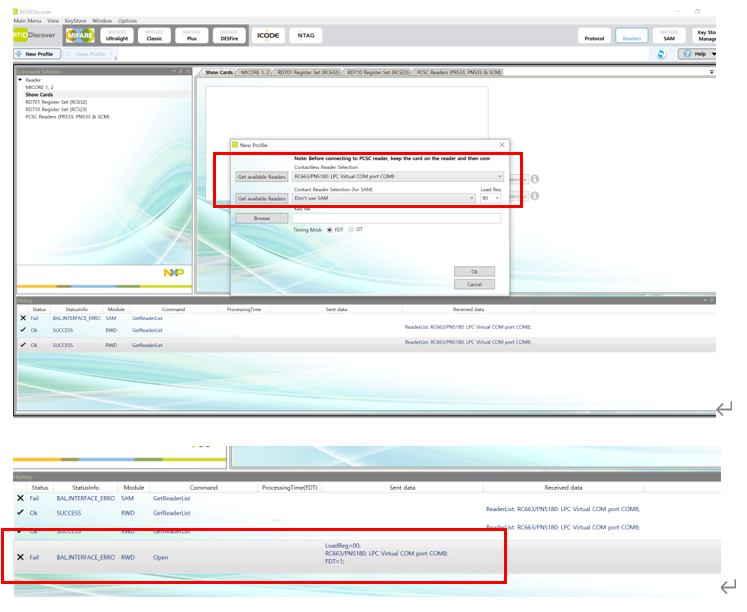Select MICORE 1, 2 in Command Selection tree
The width and height of the screenshot is (747, 612).
[x=39, y=87]
